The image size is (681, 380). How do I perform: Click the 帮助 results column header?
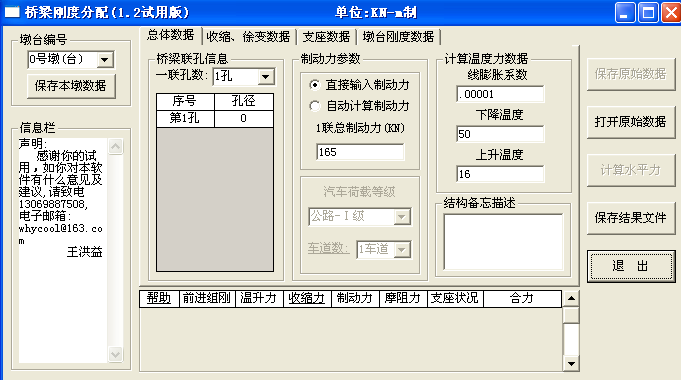159,298
